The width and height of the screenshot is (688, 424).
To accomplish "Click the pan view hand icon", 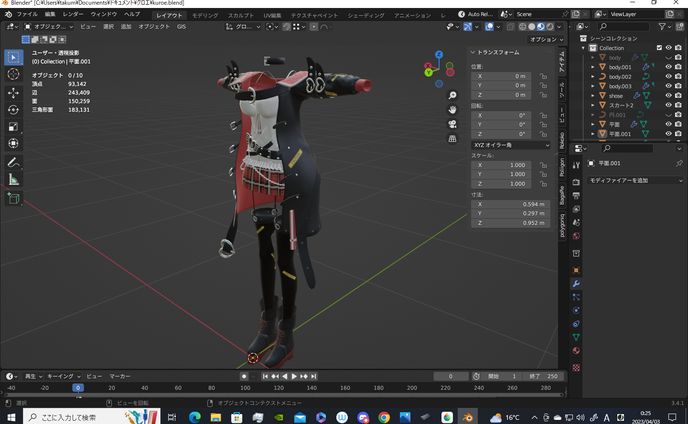I will (x=452, y=110).
